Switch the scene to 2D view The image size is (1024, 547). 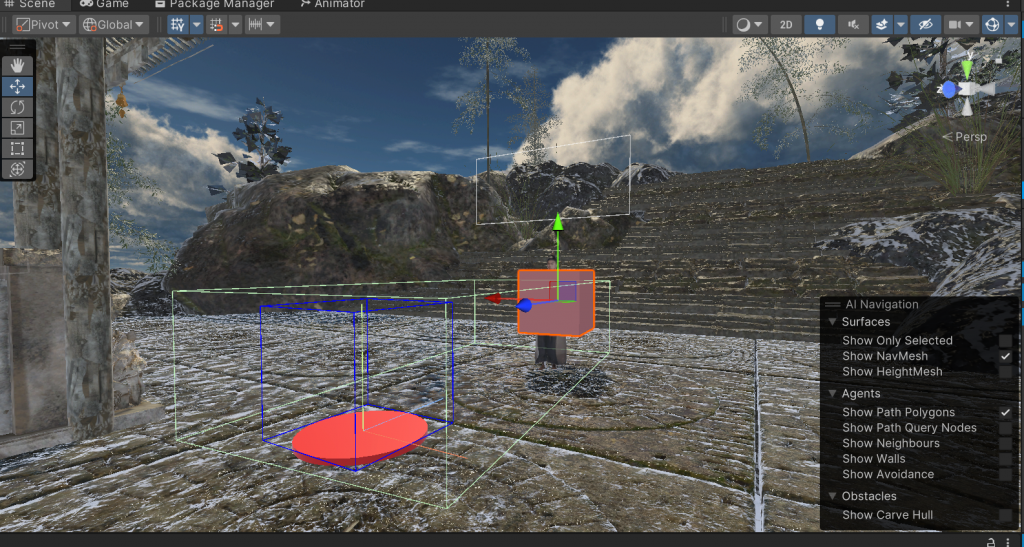pyautogui.click(x=786, y=24)
